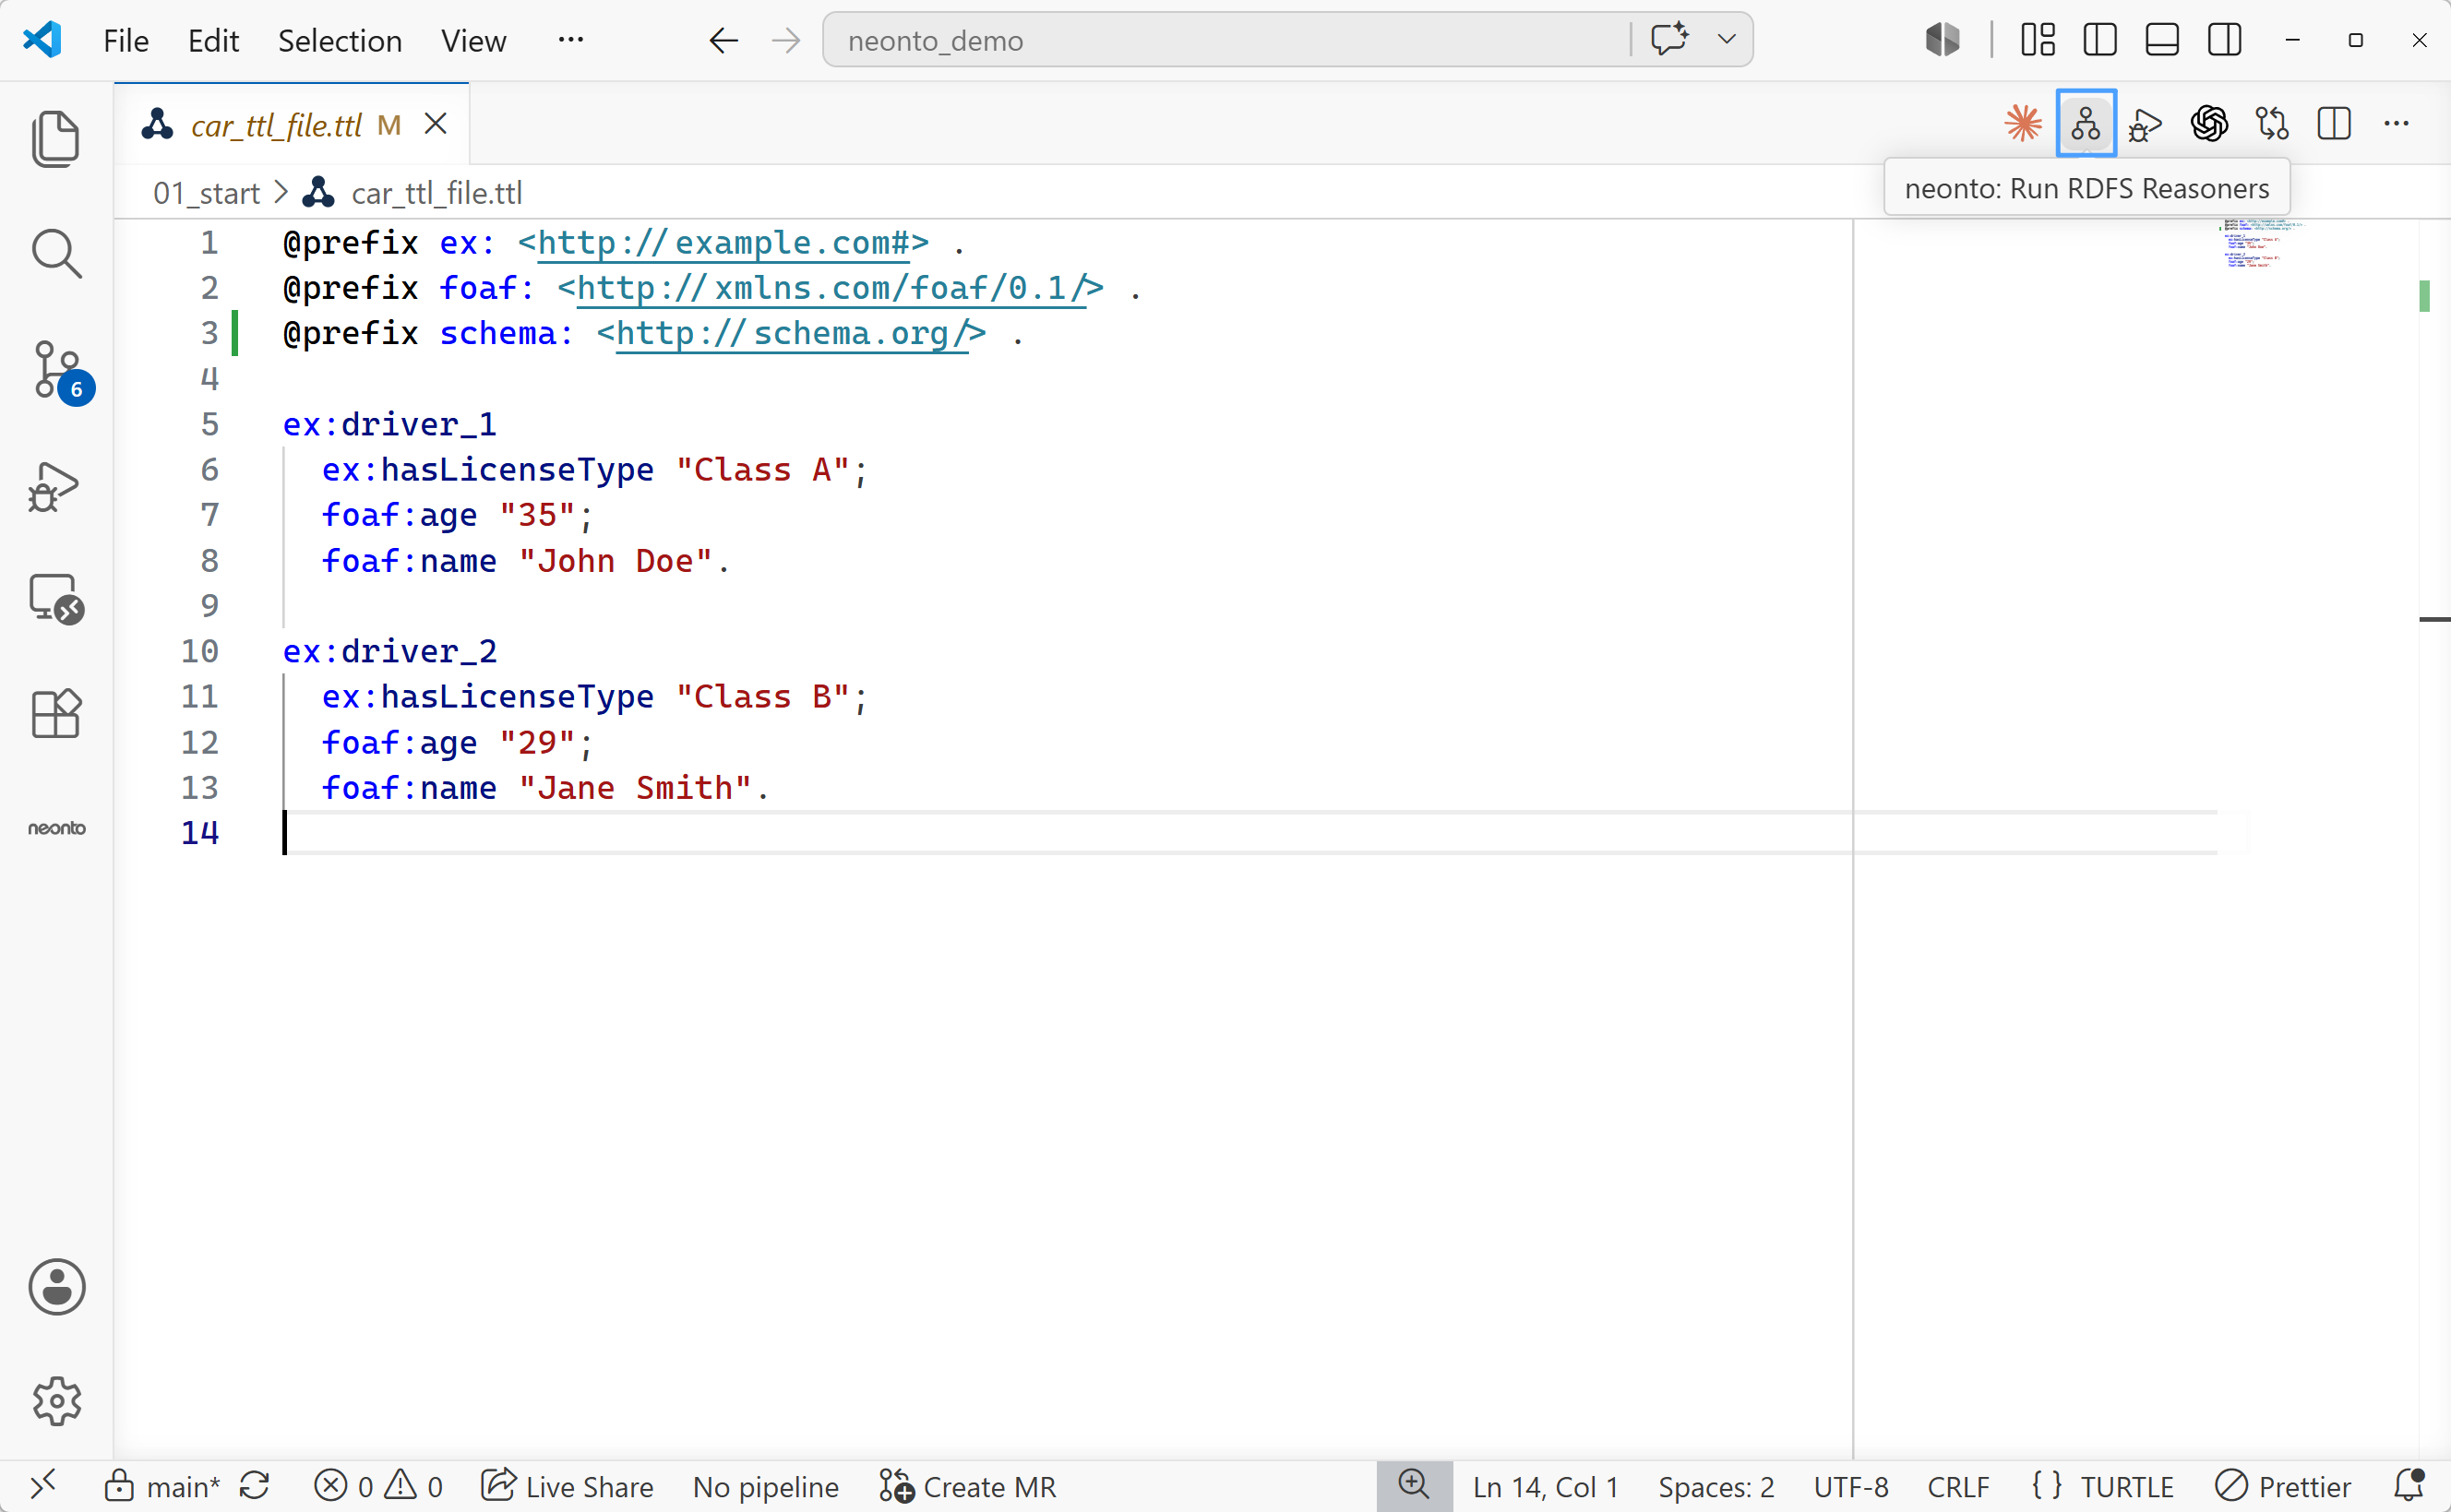Change end of line sequence CRLF

1958,1487
